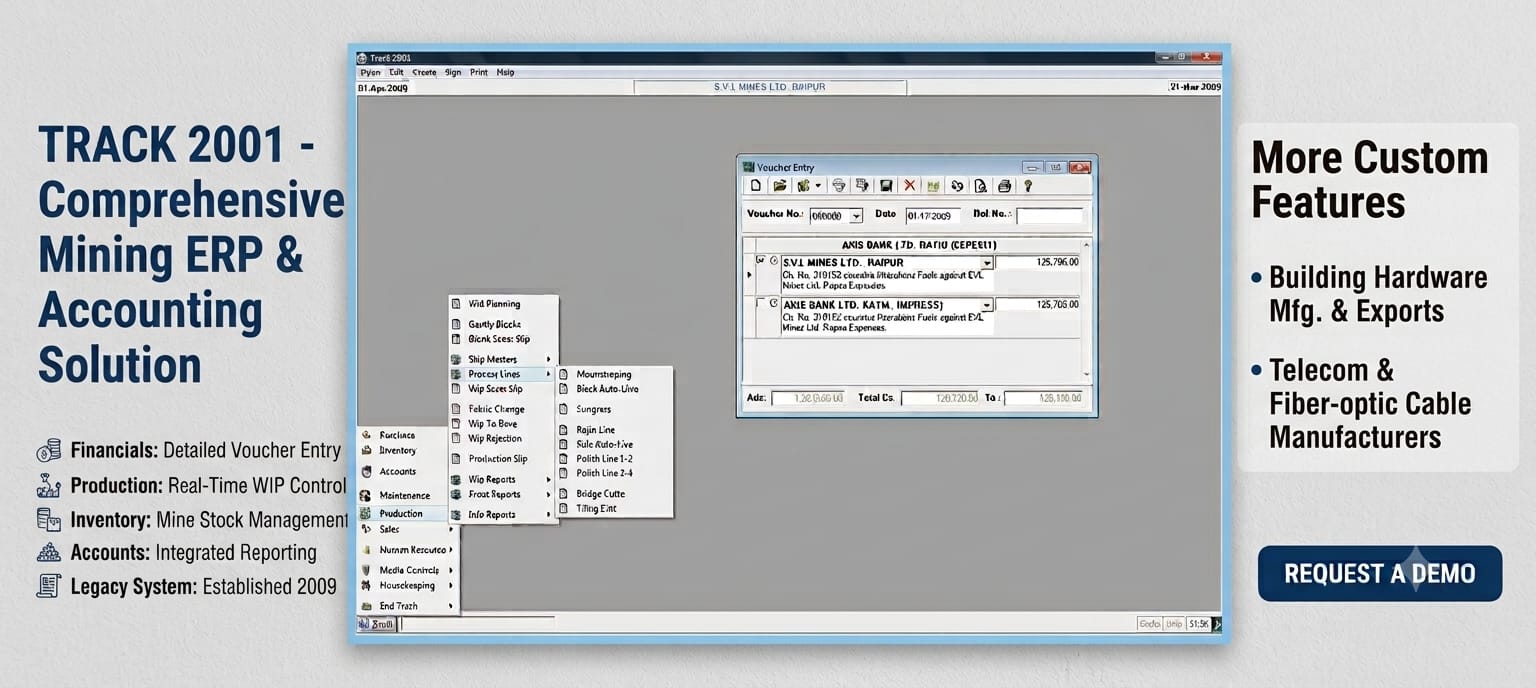
Task: Click the Accounts icon in the start menu
Action: coord(367,471)
